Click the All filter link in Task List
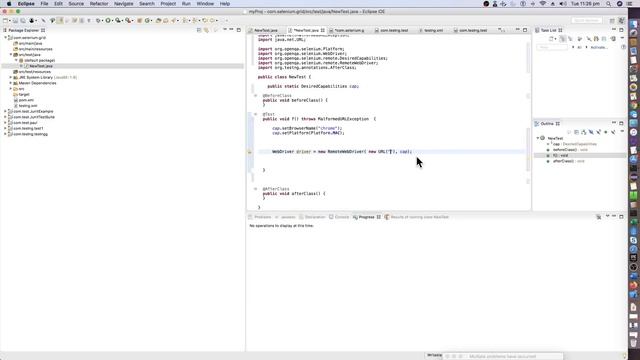This screenshot has width=640, height=360. (x=579, y=47)
